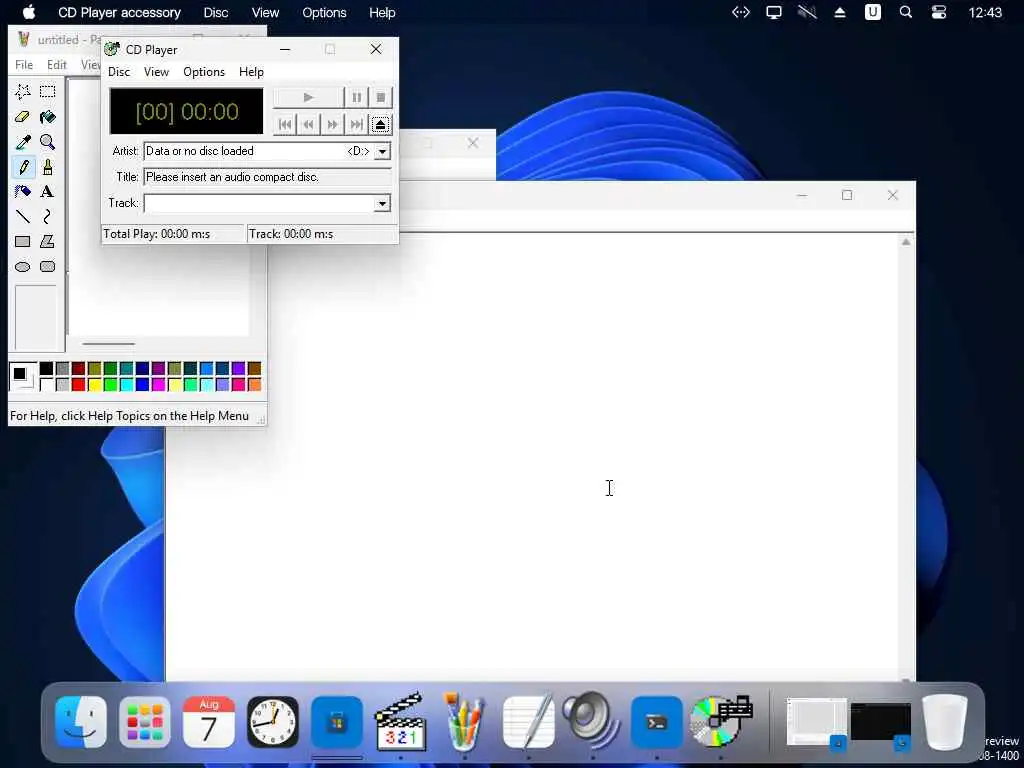Open the clapperboard media player dock icon

400,722
